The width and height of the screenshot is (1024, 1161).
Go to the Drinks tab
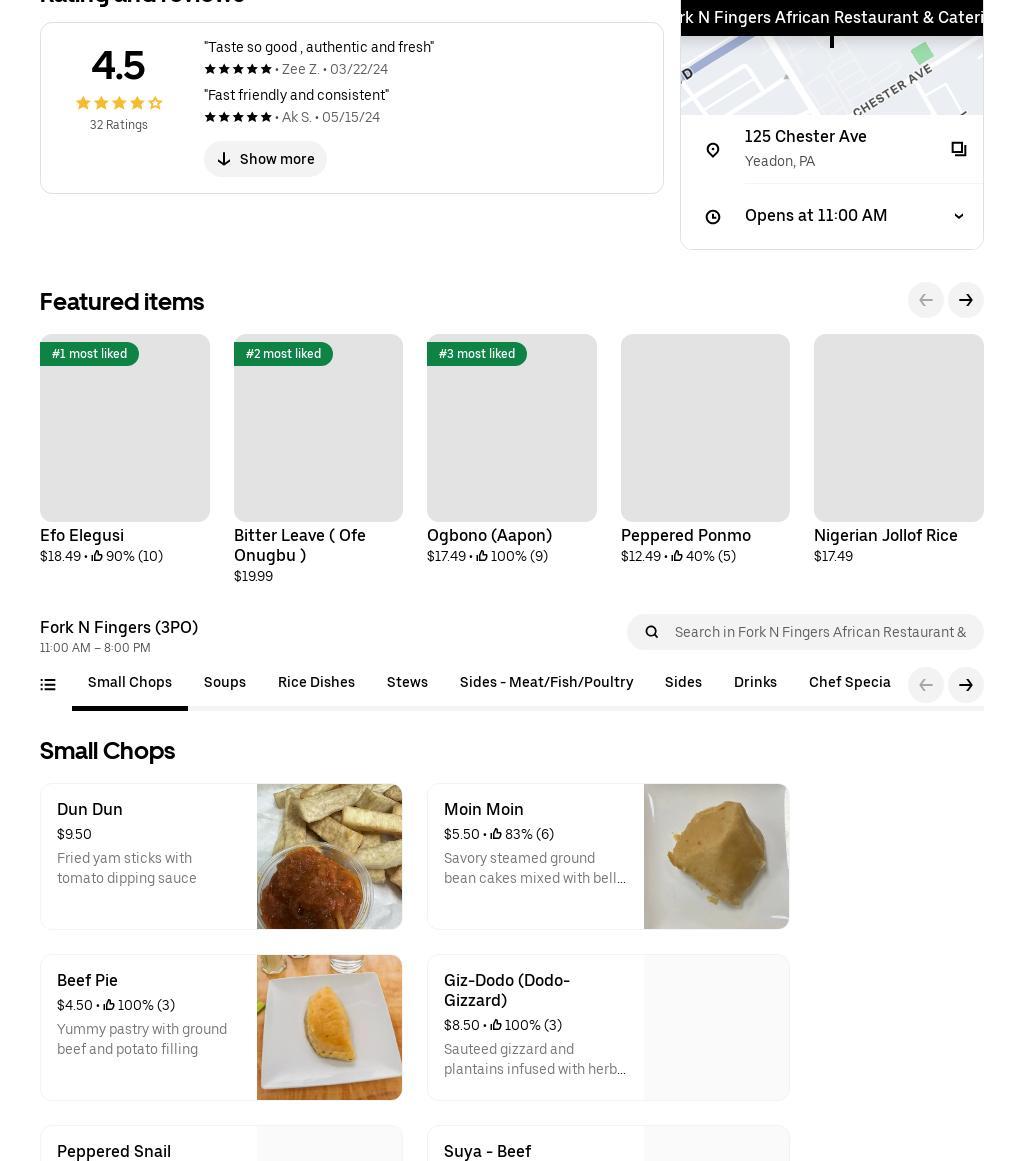click(755, 683)
